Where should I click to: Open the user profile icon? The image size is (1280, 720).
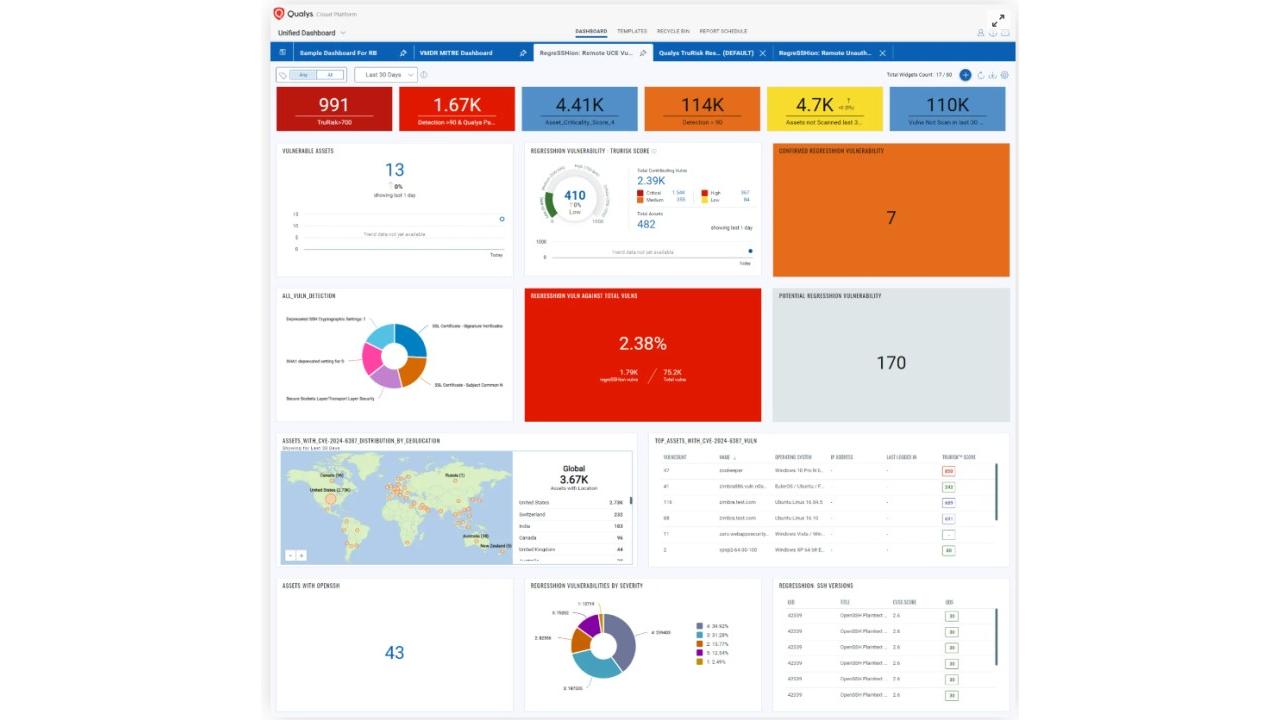click(x=981, y=33)
